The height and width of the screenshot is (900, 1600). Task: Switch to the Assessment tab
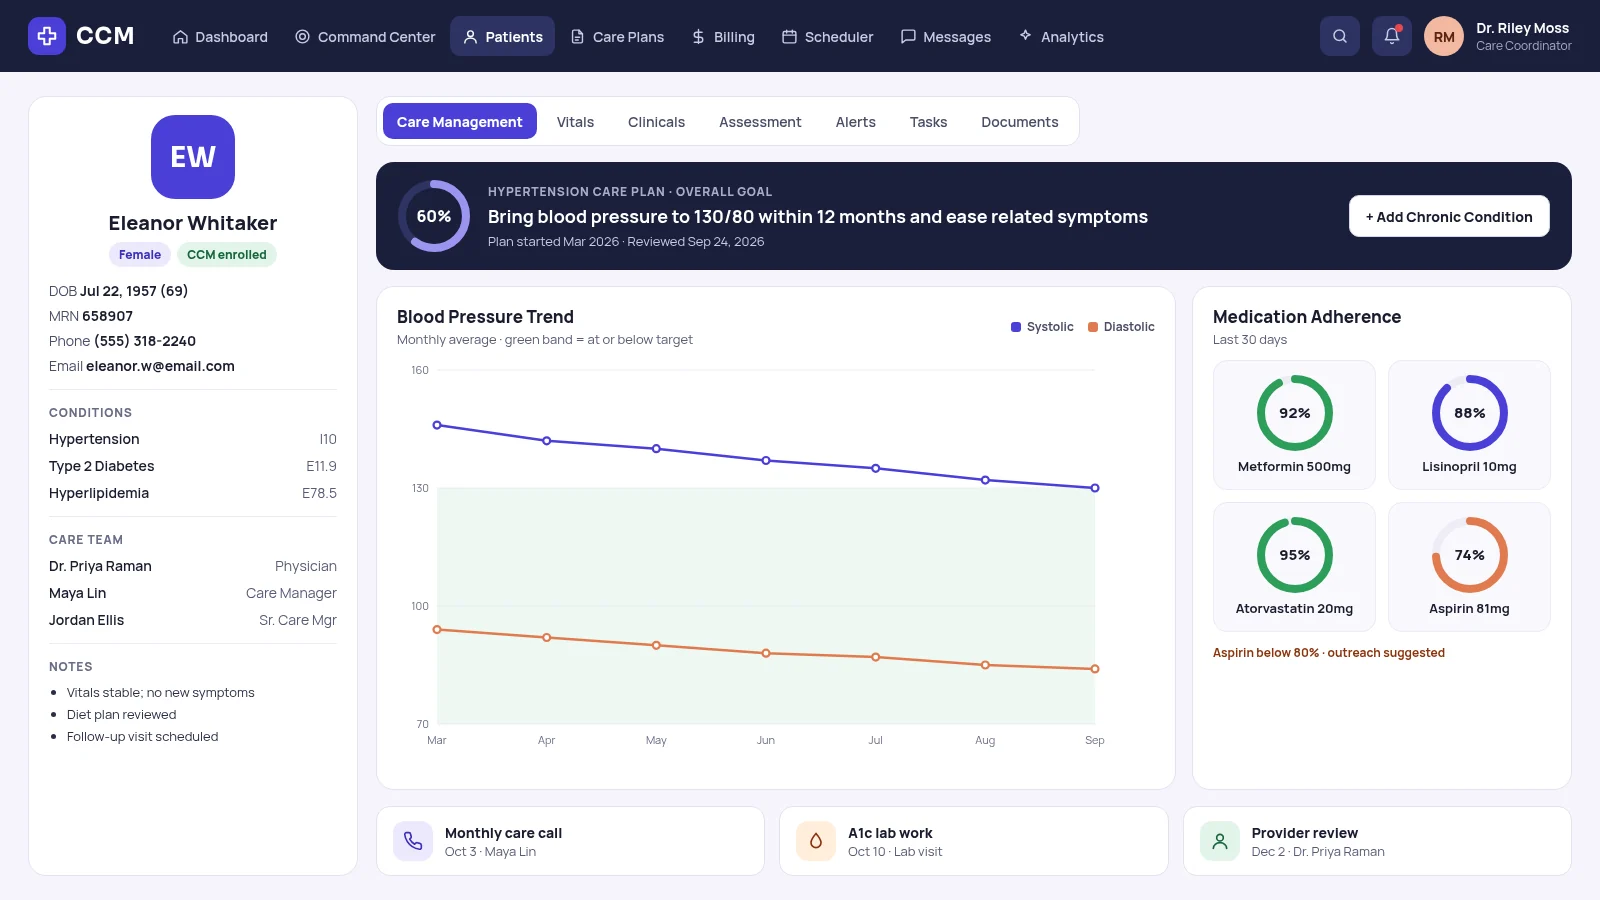[760, 121]
